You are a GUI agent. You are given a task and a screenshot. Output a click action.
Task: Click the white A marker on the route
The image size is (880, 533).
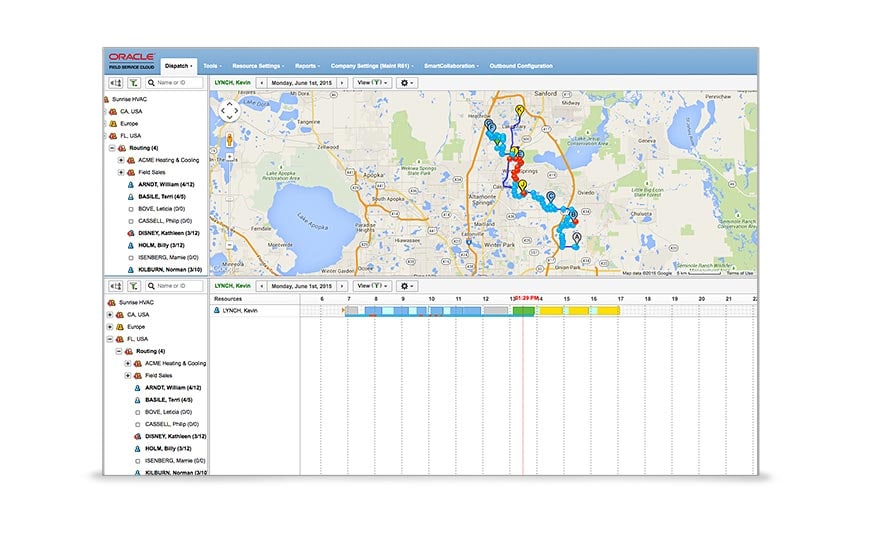(575, 238)
